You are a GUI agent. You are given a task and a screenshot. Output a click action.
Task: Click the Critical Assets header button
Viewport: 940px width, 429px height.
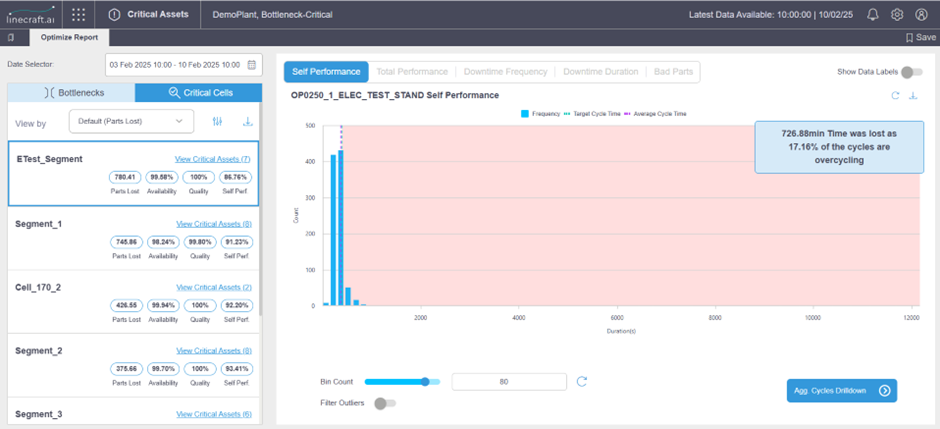149,14
